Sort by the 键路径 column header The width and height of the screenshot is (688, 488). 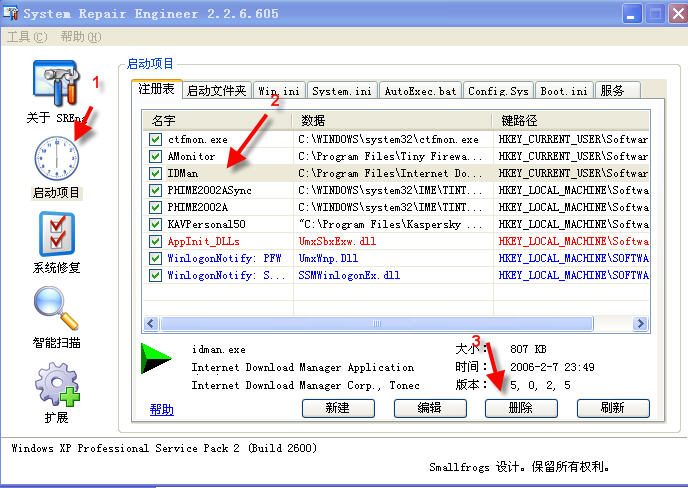click(571, 120)
